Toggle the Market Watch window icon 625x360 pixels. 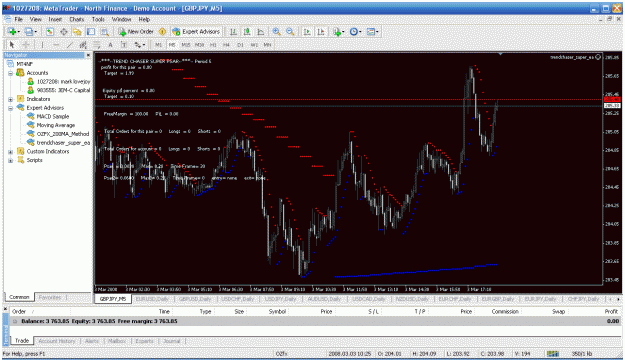(50, 31)
